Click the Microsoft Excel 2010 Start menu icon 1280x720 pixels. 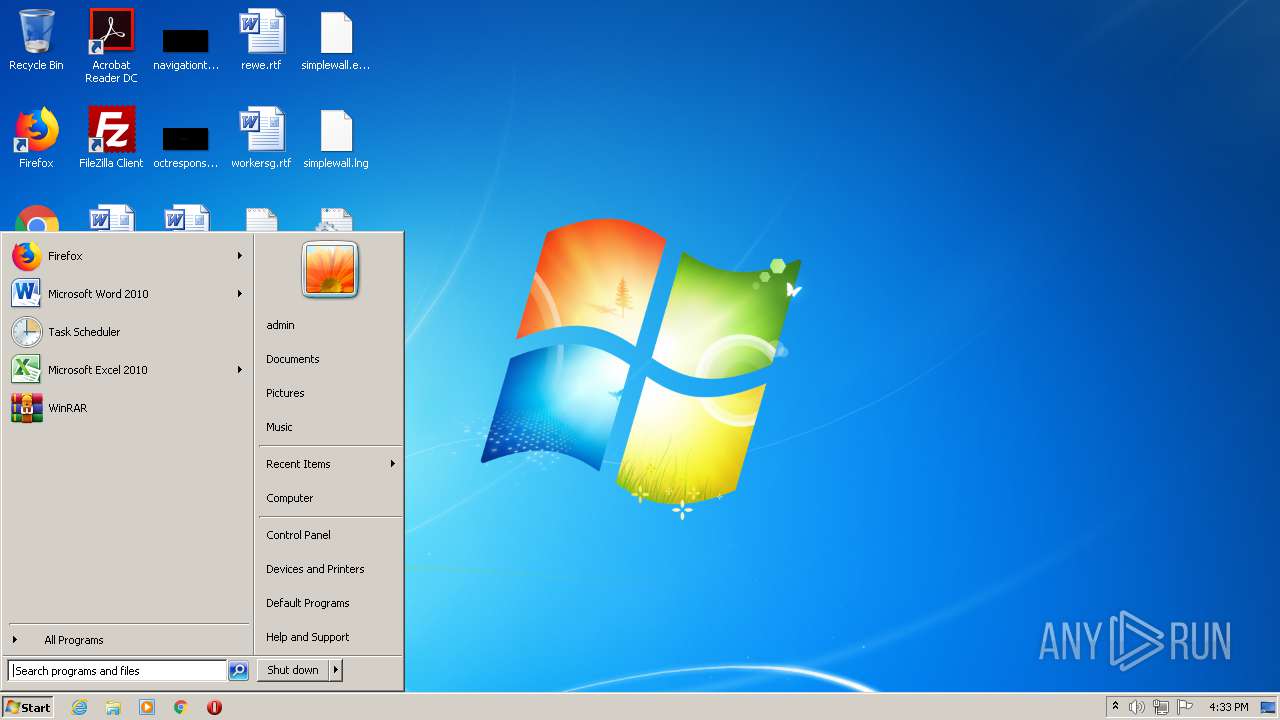click(x=27, y=370)
